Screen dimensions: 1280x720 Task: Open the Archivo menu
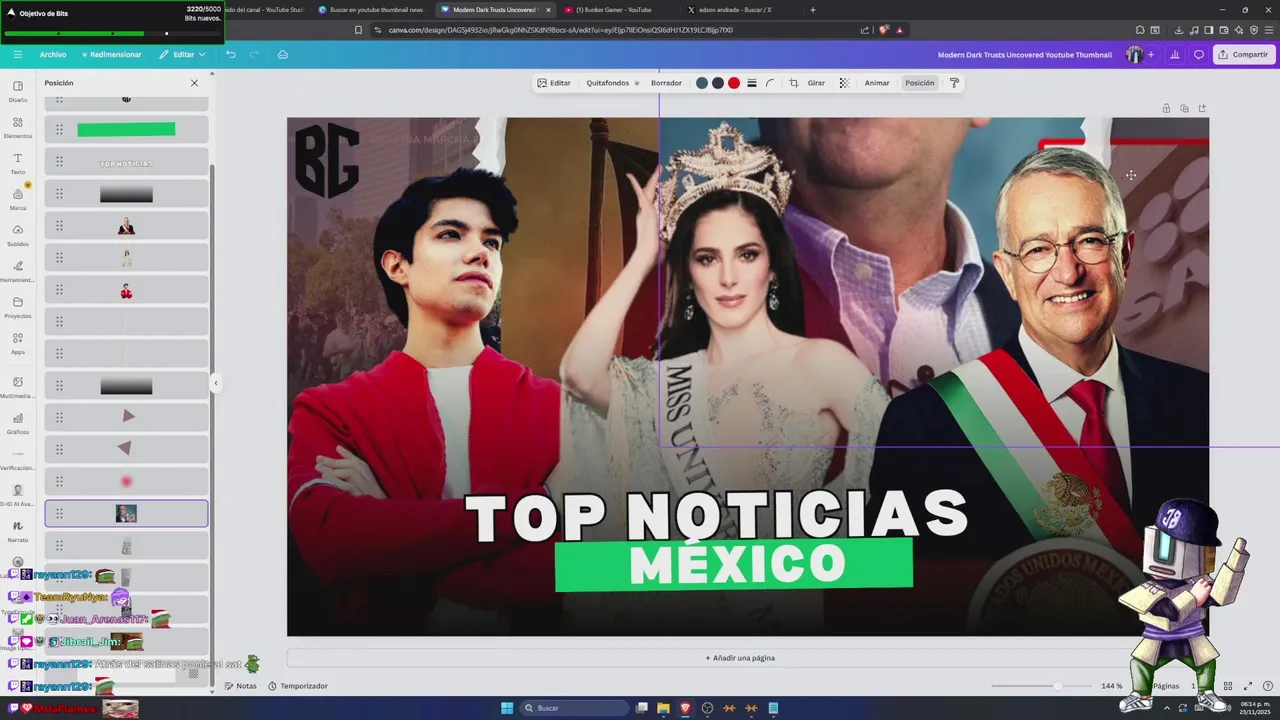[53, 54]
